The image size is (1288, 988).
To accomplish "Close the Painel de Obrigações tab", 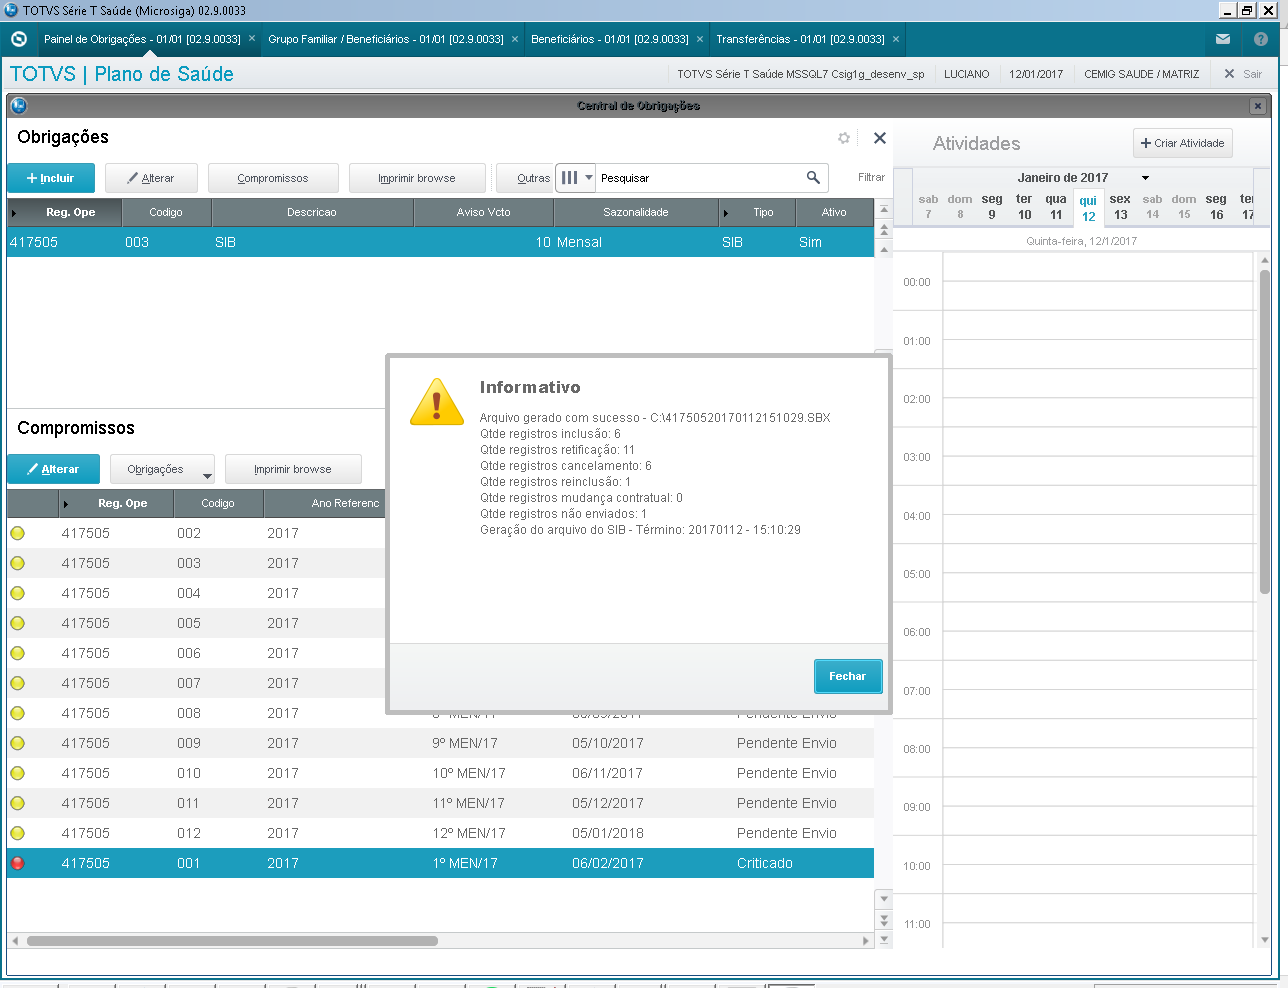I will tap(252, 39).
